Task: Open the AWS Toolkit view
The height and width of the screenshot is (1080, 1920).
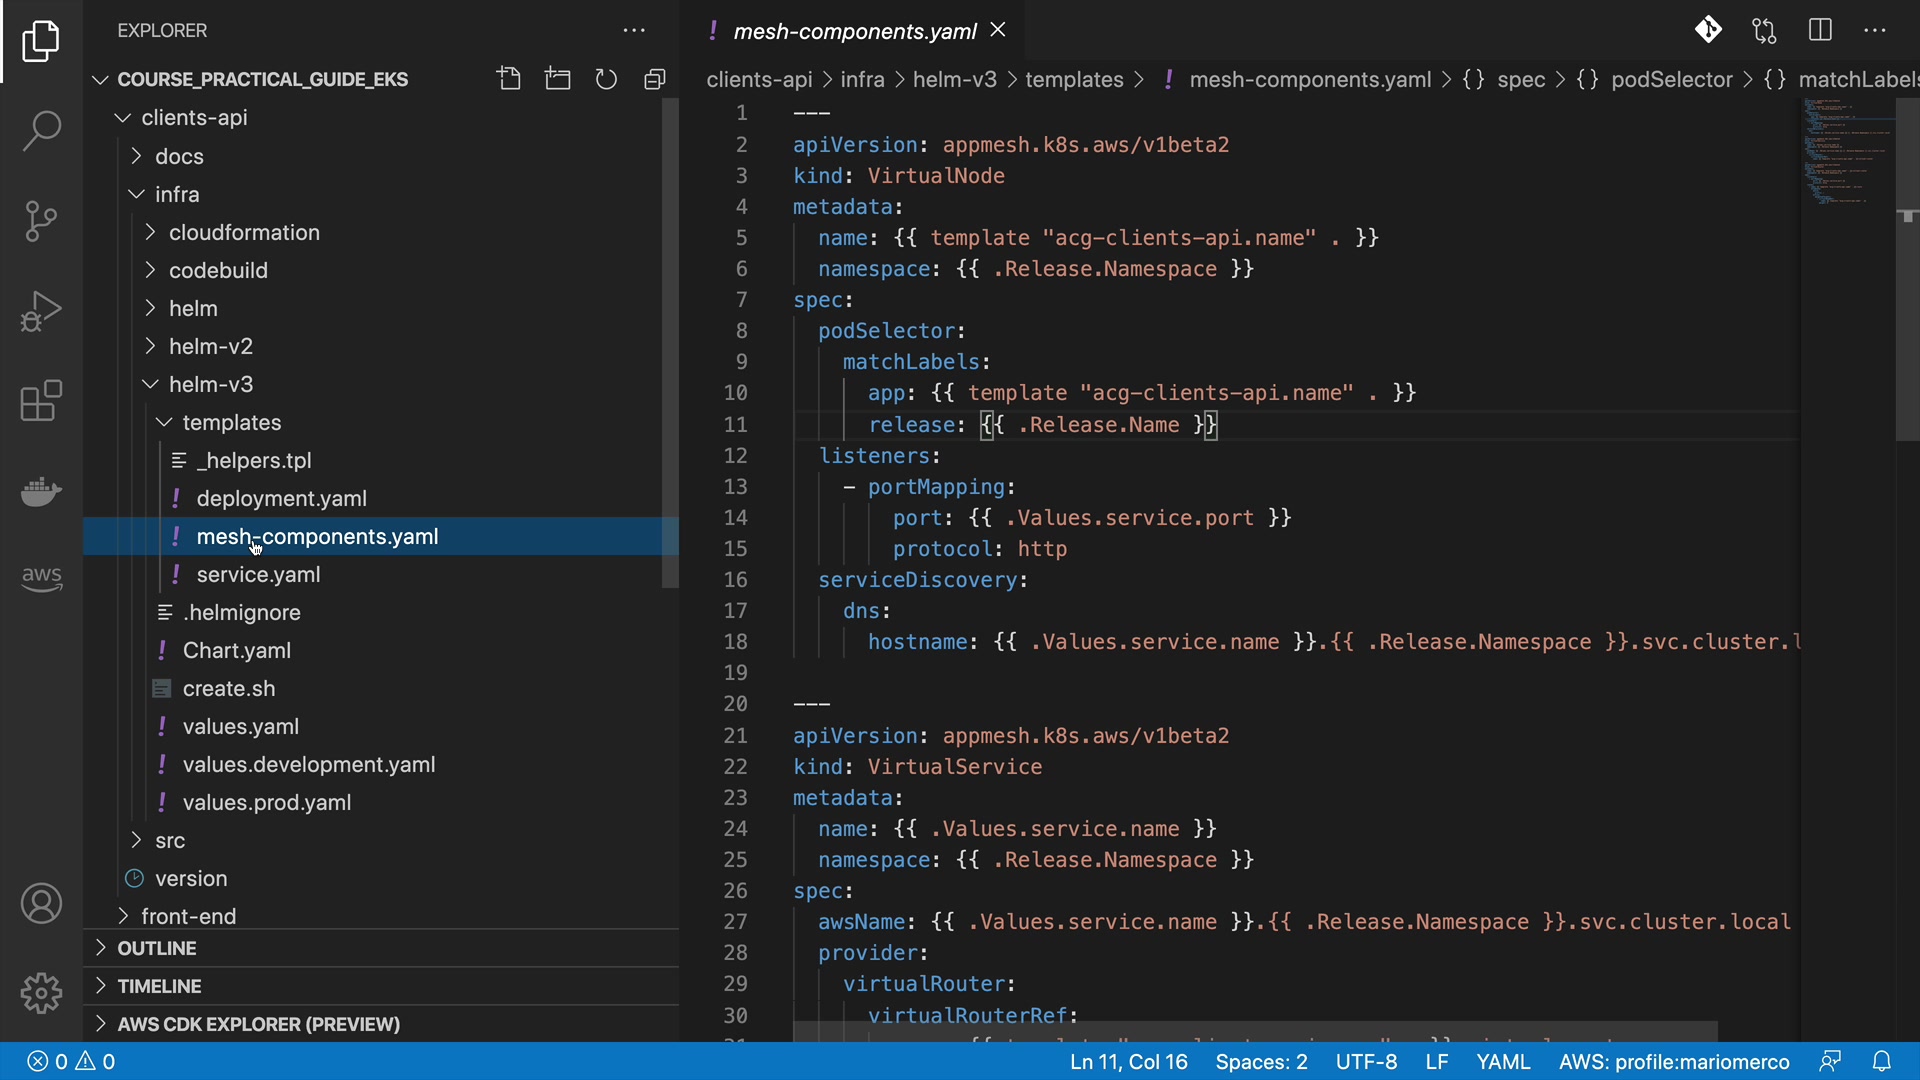Action: click(41, 577)
